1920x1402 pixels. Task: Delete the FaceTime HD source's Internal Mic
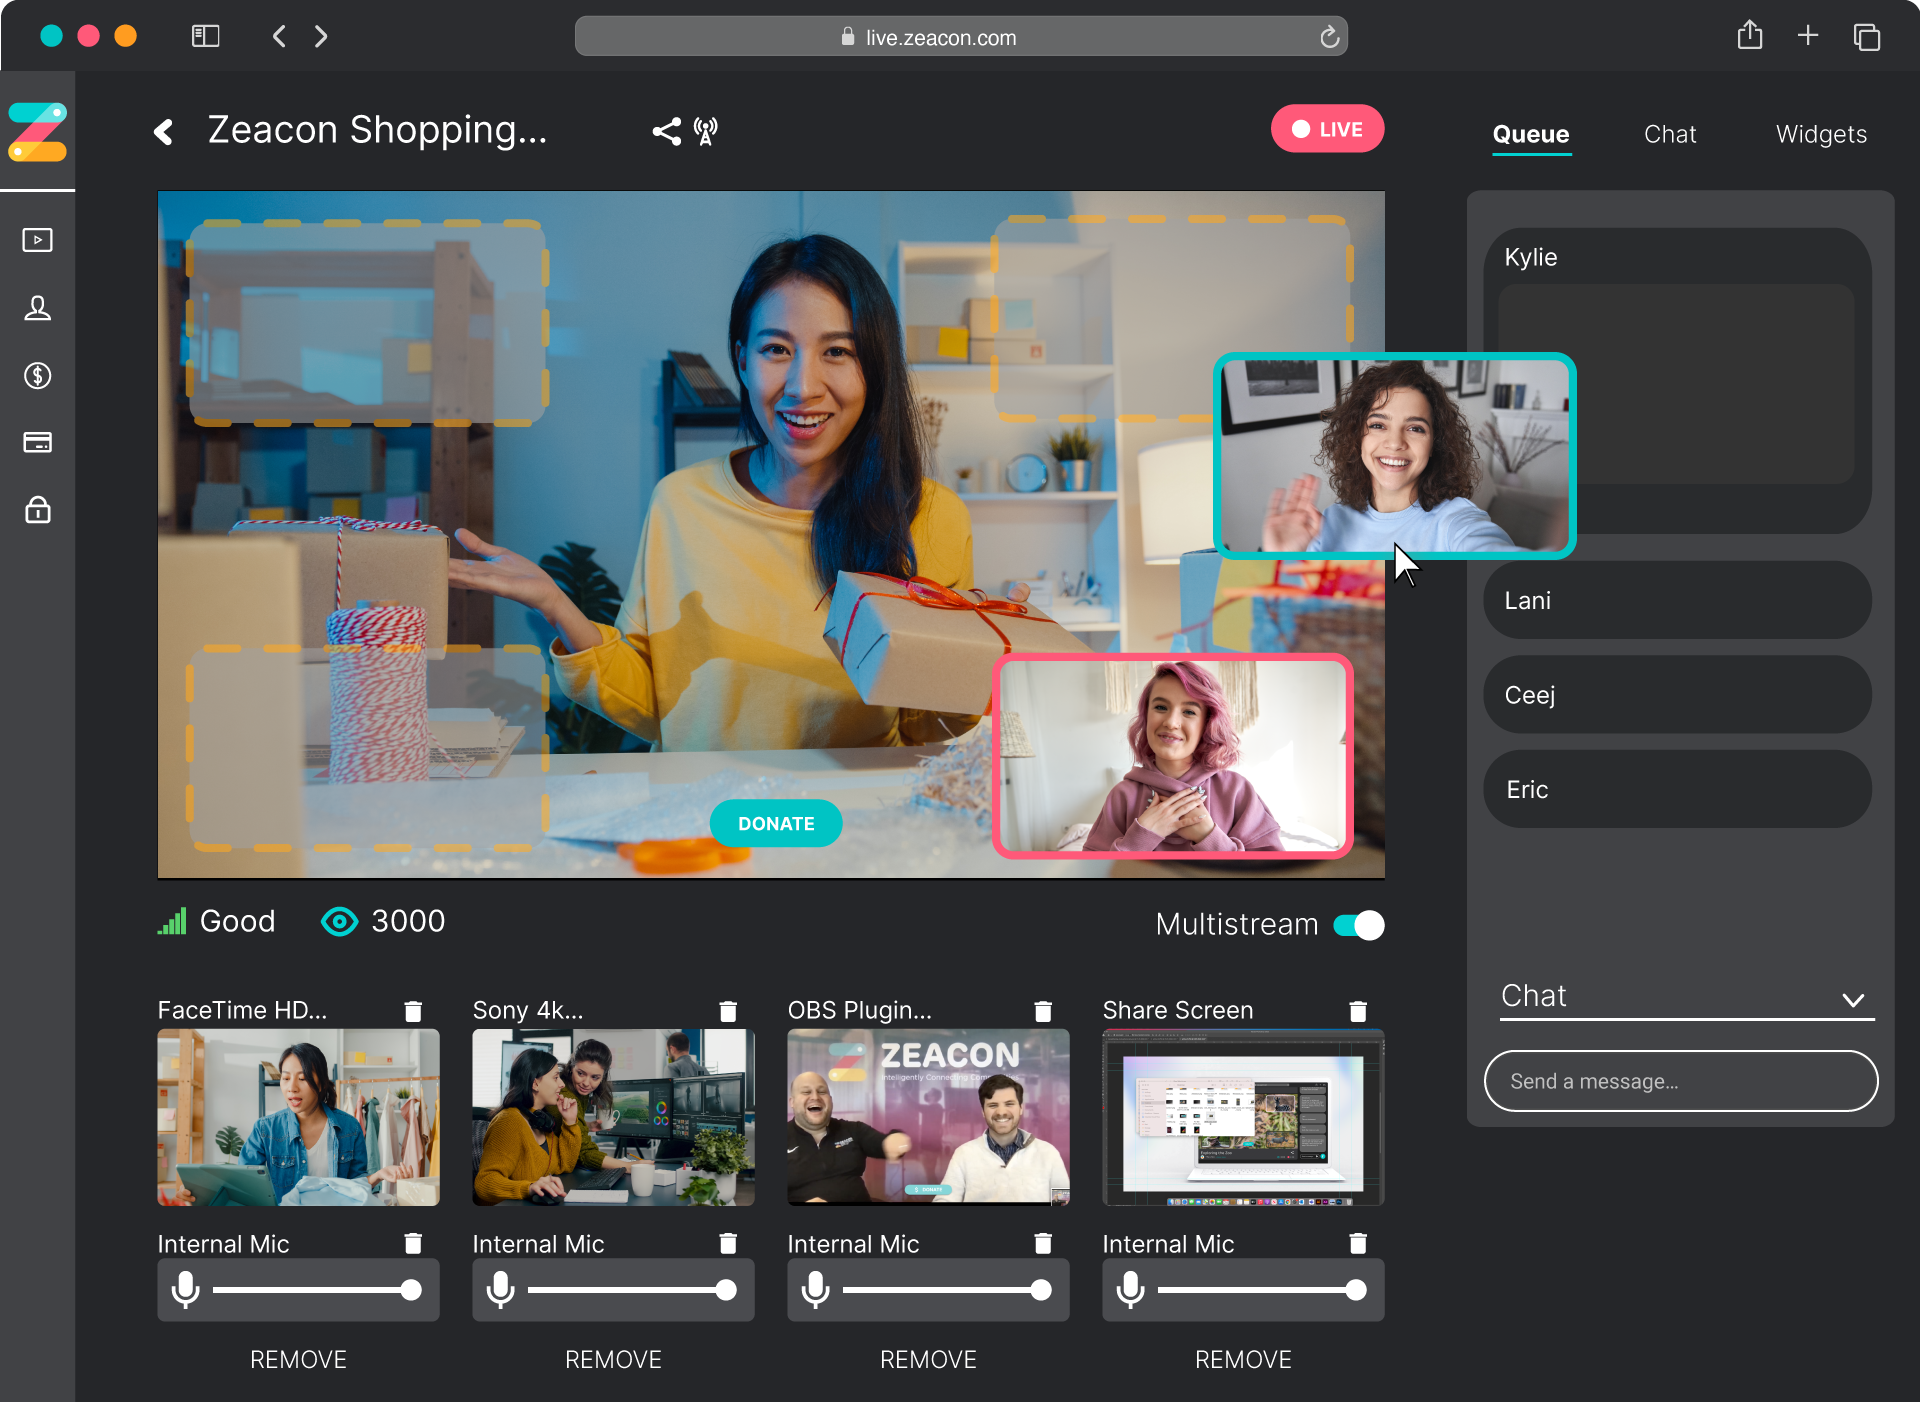(413, 1243)
